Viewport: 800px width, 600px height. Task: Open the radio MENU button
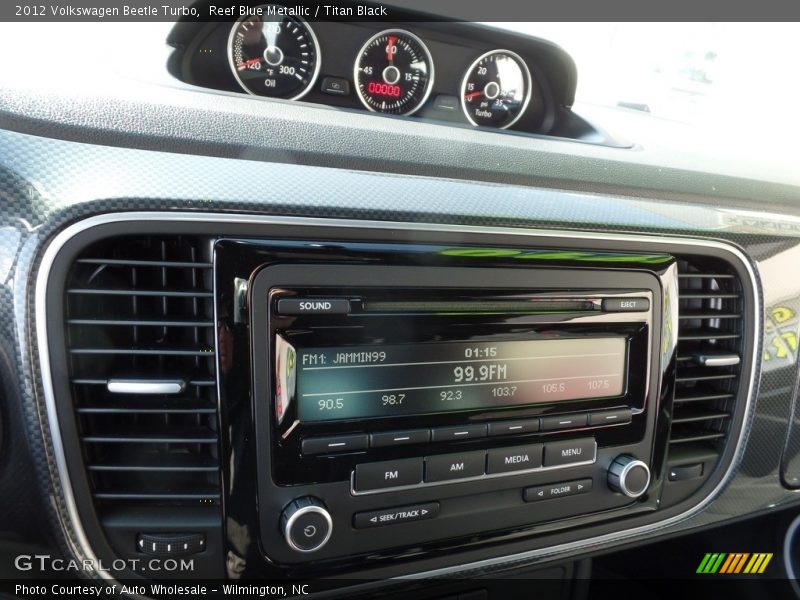pos(570,452)
